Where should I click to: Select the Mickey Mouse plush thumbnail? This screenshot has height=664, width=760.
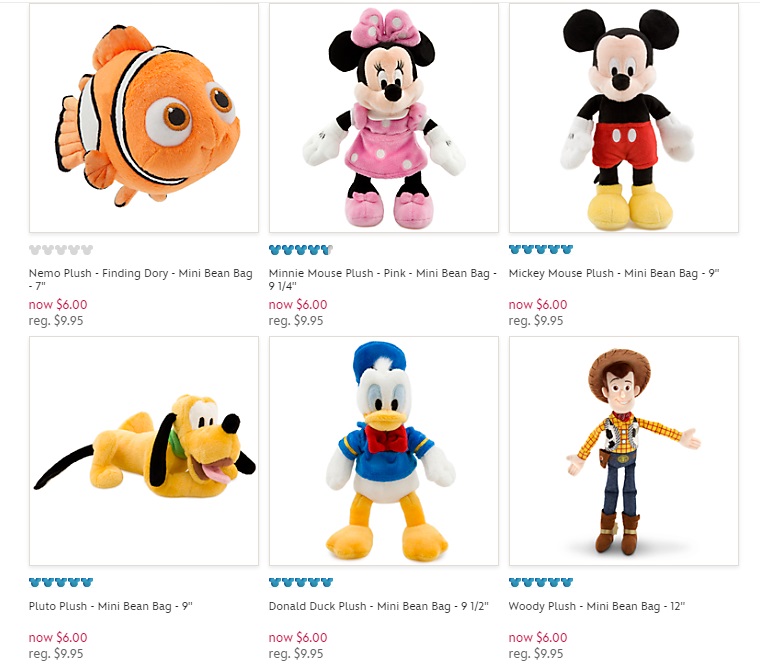pos(624,118)
